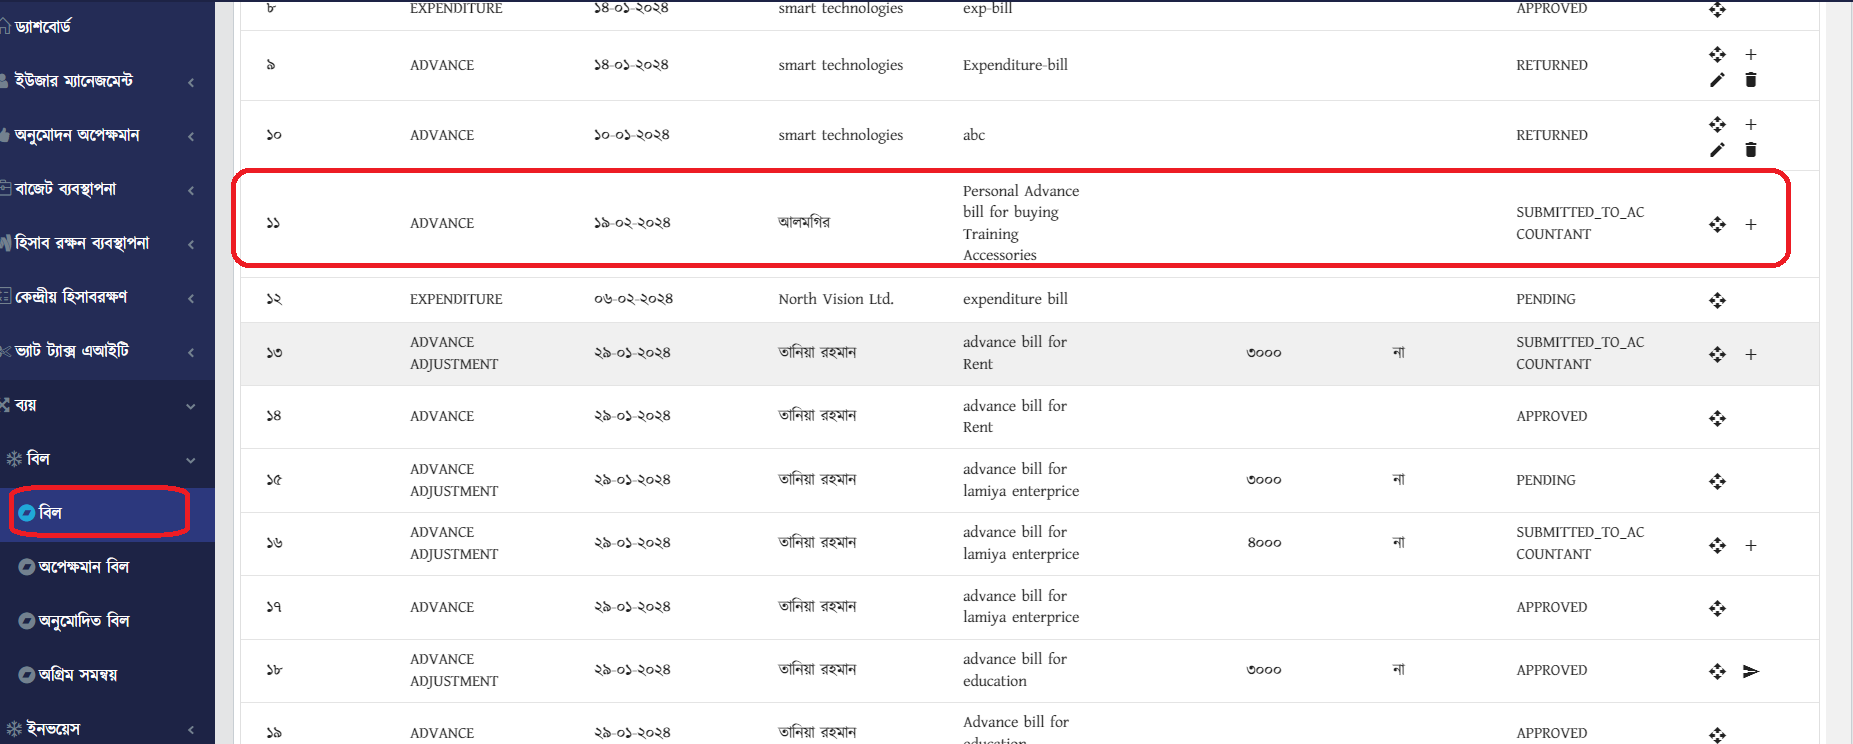This screenshot has height=744, width=1853.
Task: Click the edit pencil icon in row ৯
Action: 1717,80
